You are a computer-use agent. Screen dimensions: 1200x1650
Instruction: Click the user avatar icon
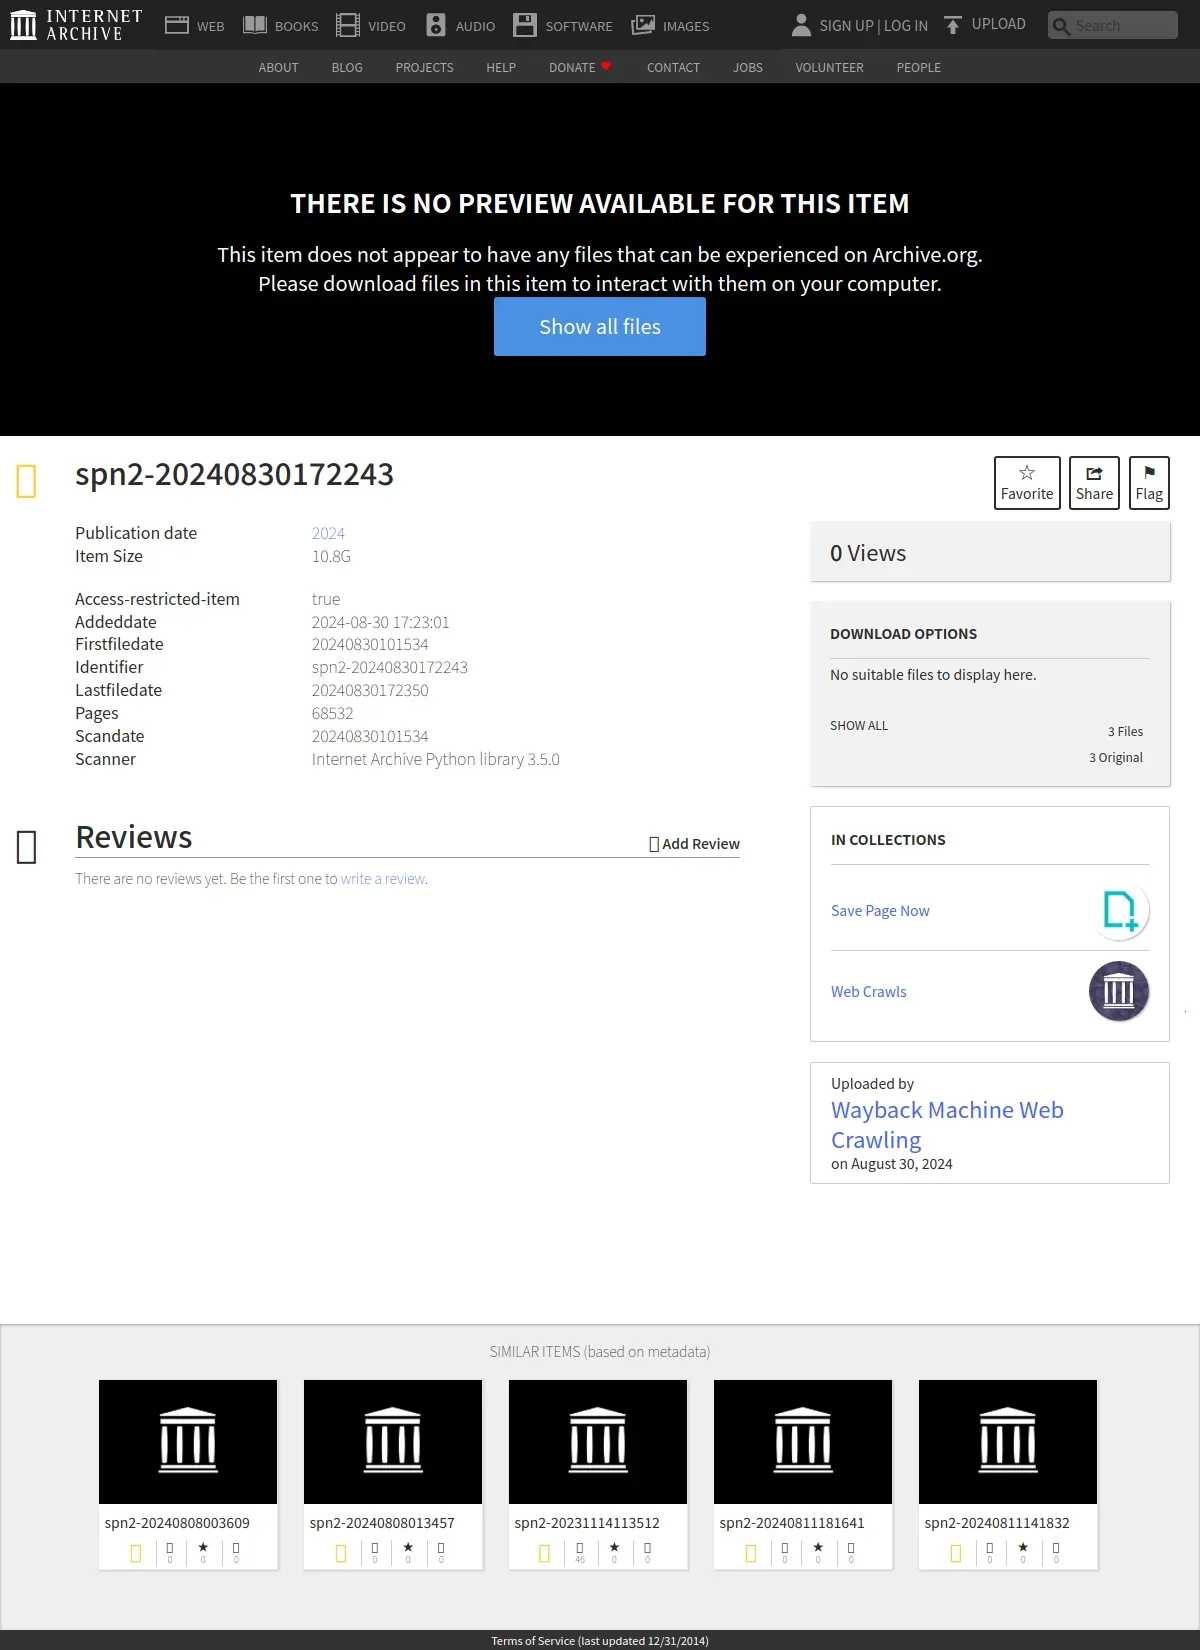(x=801, y=25)
